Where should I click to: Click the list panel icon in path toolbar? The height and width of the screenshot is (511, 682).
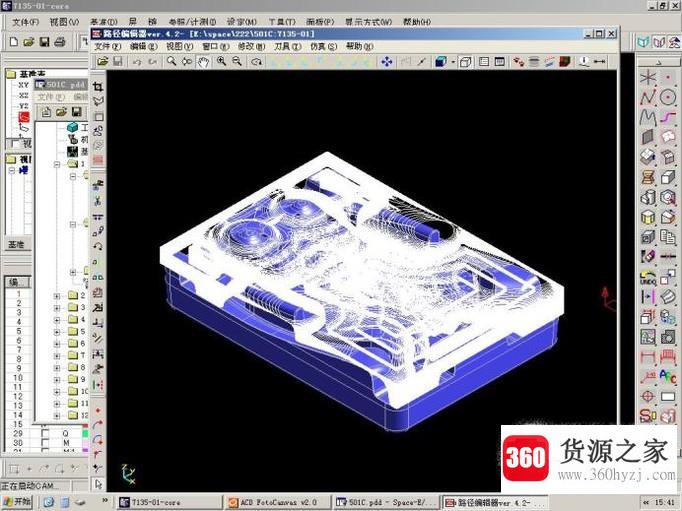tap(484, 62)
